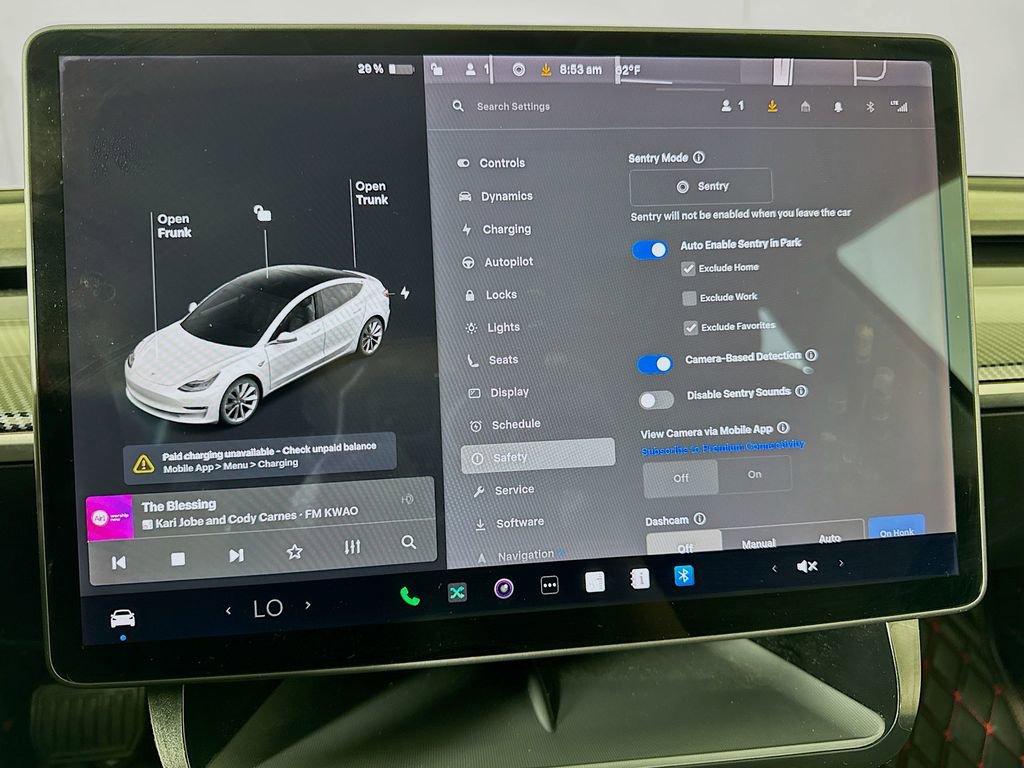Tap the Sentry button
The height and width of the screenshot is (768, 1024).
pos(701,186)
